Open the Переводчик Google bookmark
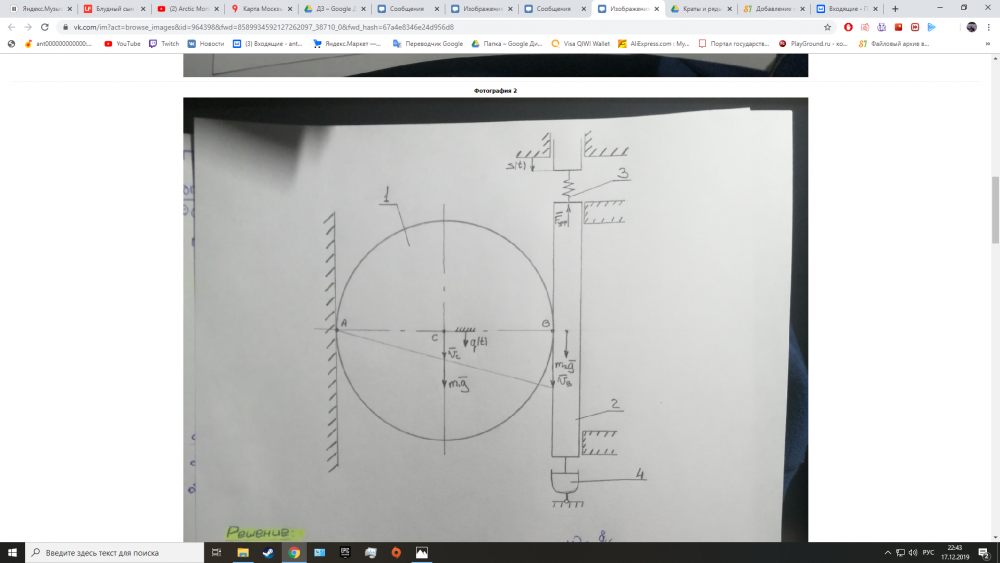Image resolution: width=1000 pixels, height=563 pixels. [428, 44]
